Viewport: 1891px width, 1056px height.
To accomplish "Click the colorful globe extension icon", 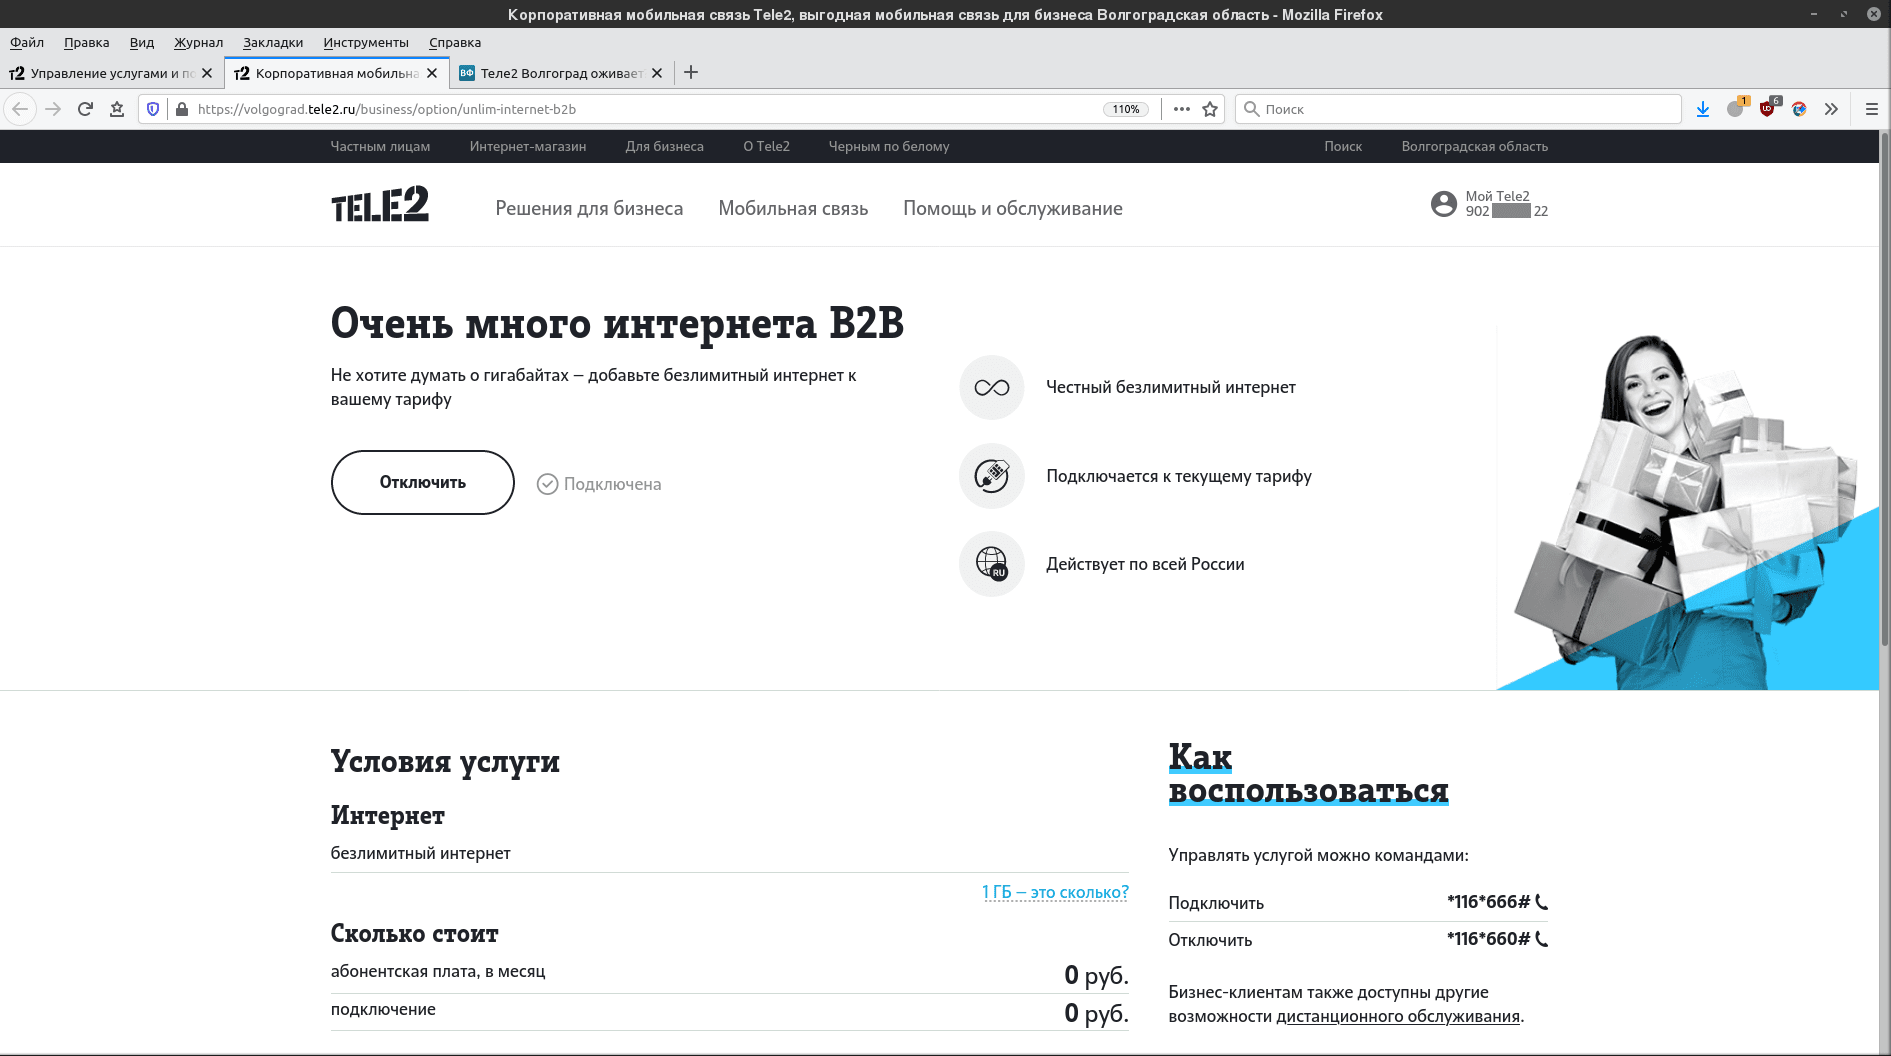I will point(1799,109).
